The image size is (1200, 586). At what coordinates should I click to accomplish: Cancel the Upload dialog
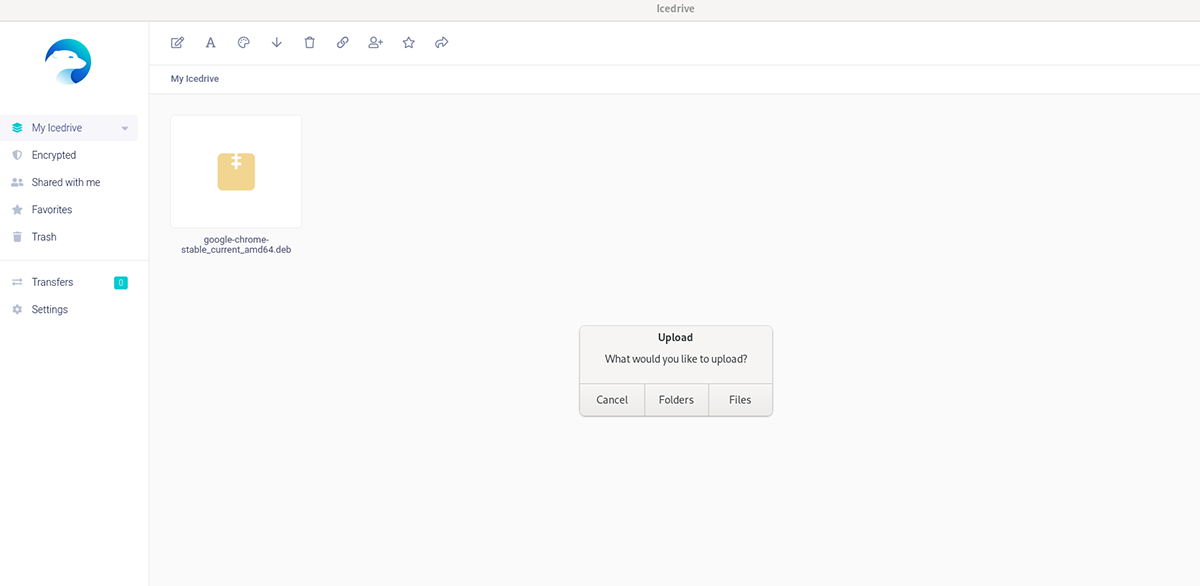[612, 399]
